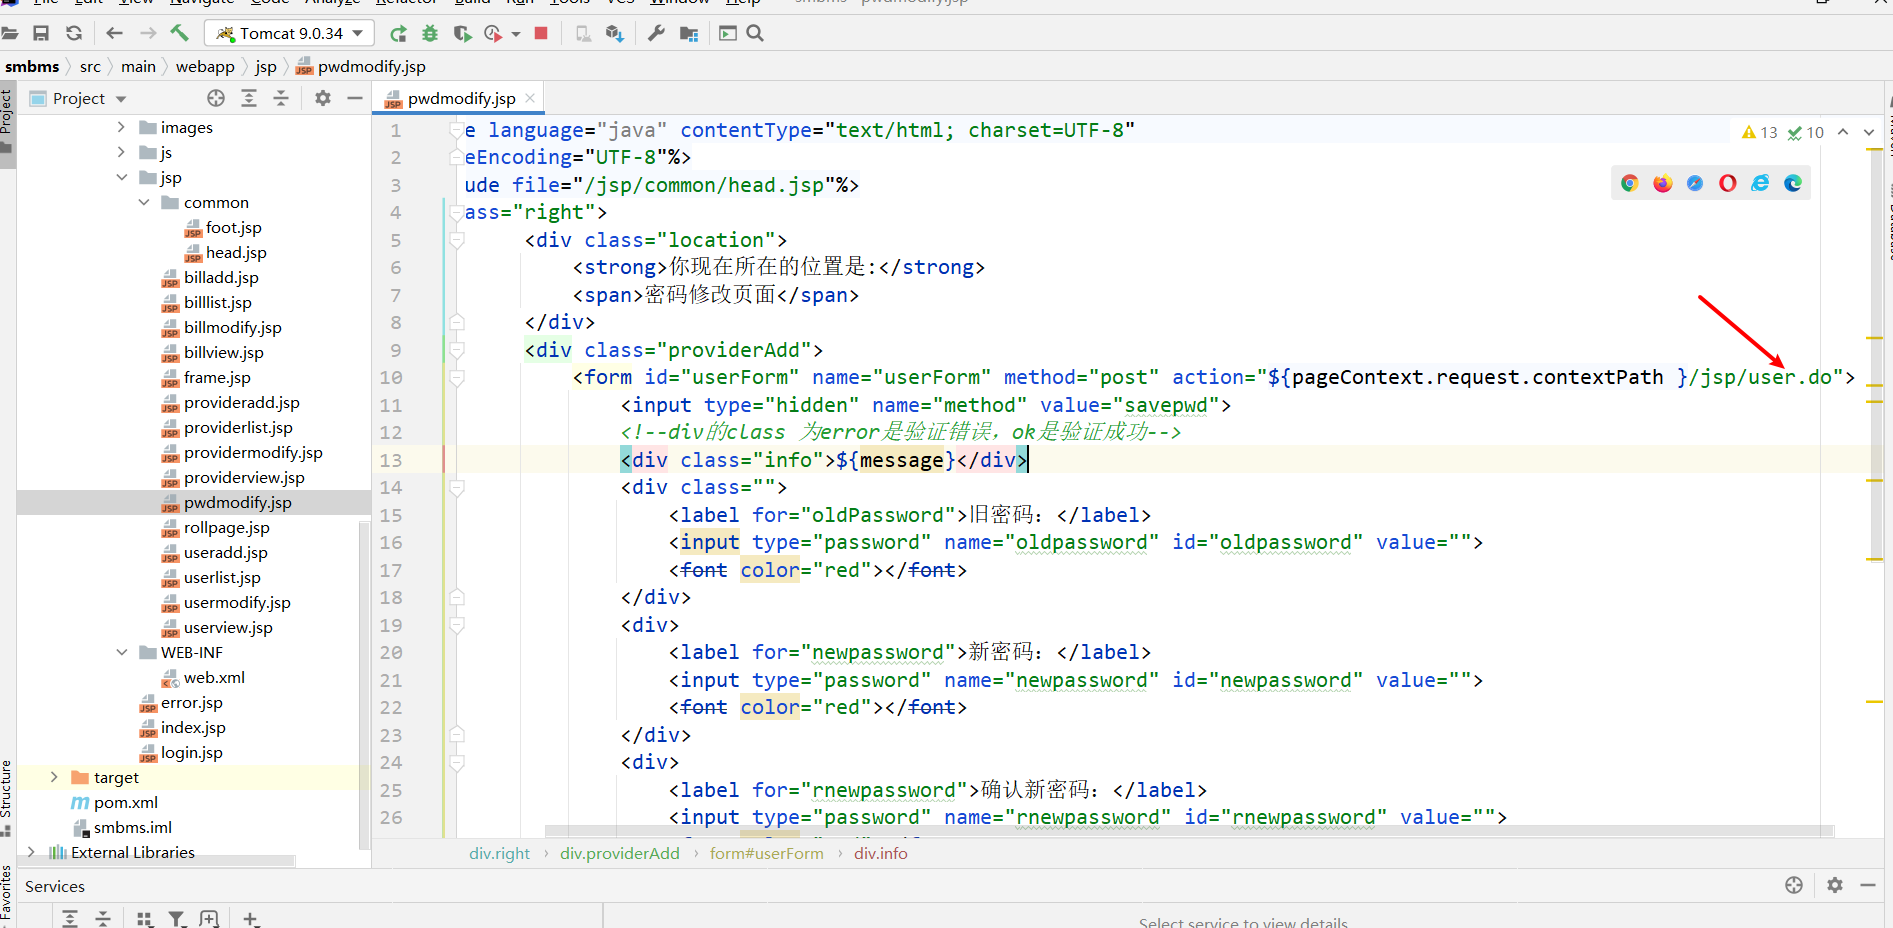Expand the images folder
This screenshot has height=928, width=1893.
(x=122, y=127)
